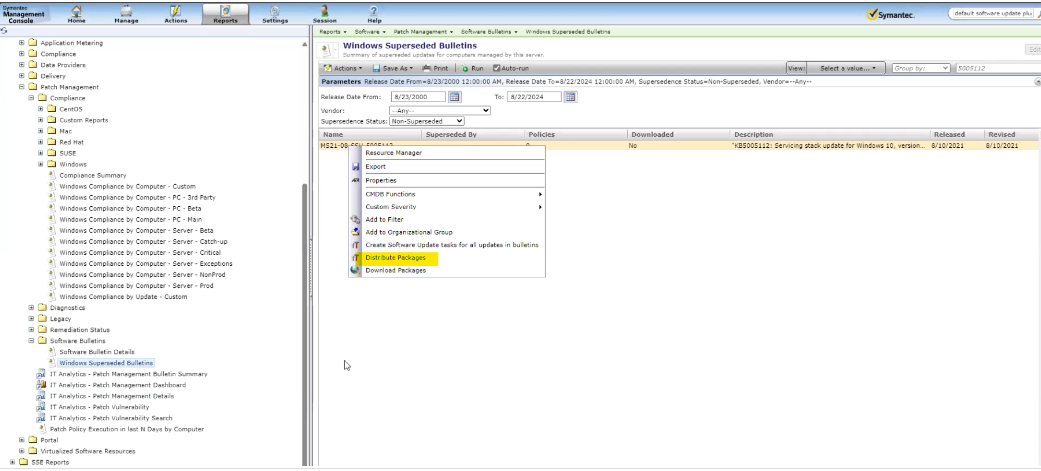Select Download Packages in context menu
1041x471 pixels.
(394, 270)
